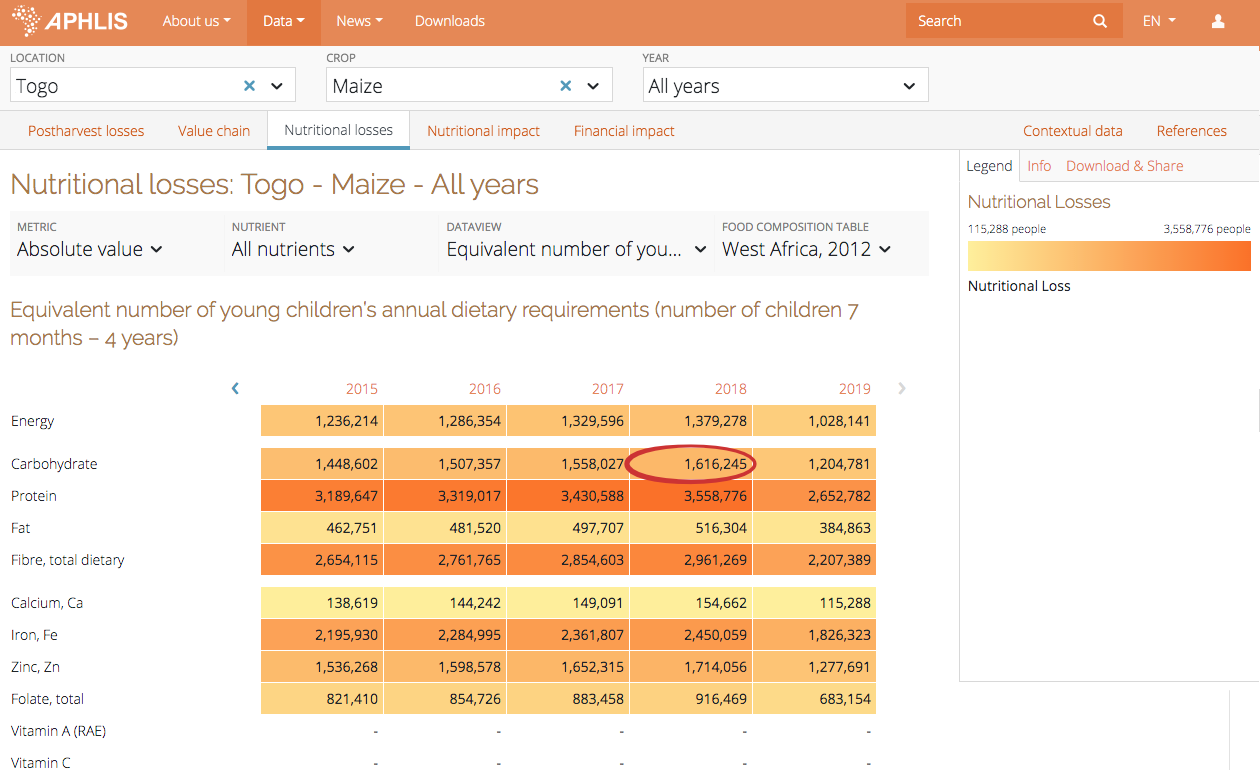Open the Food Composition Table dropdown

(x=807, y=249)
